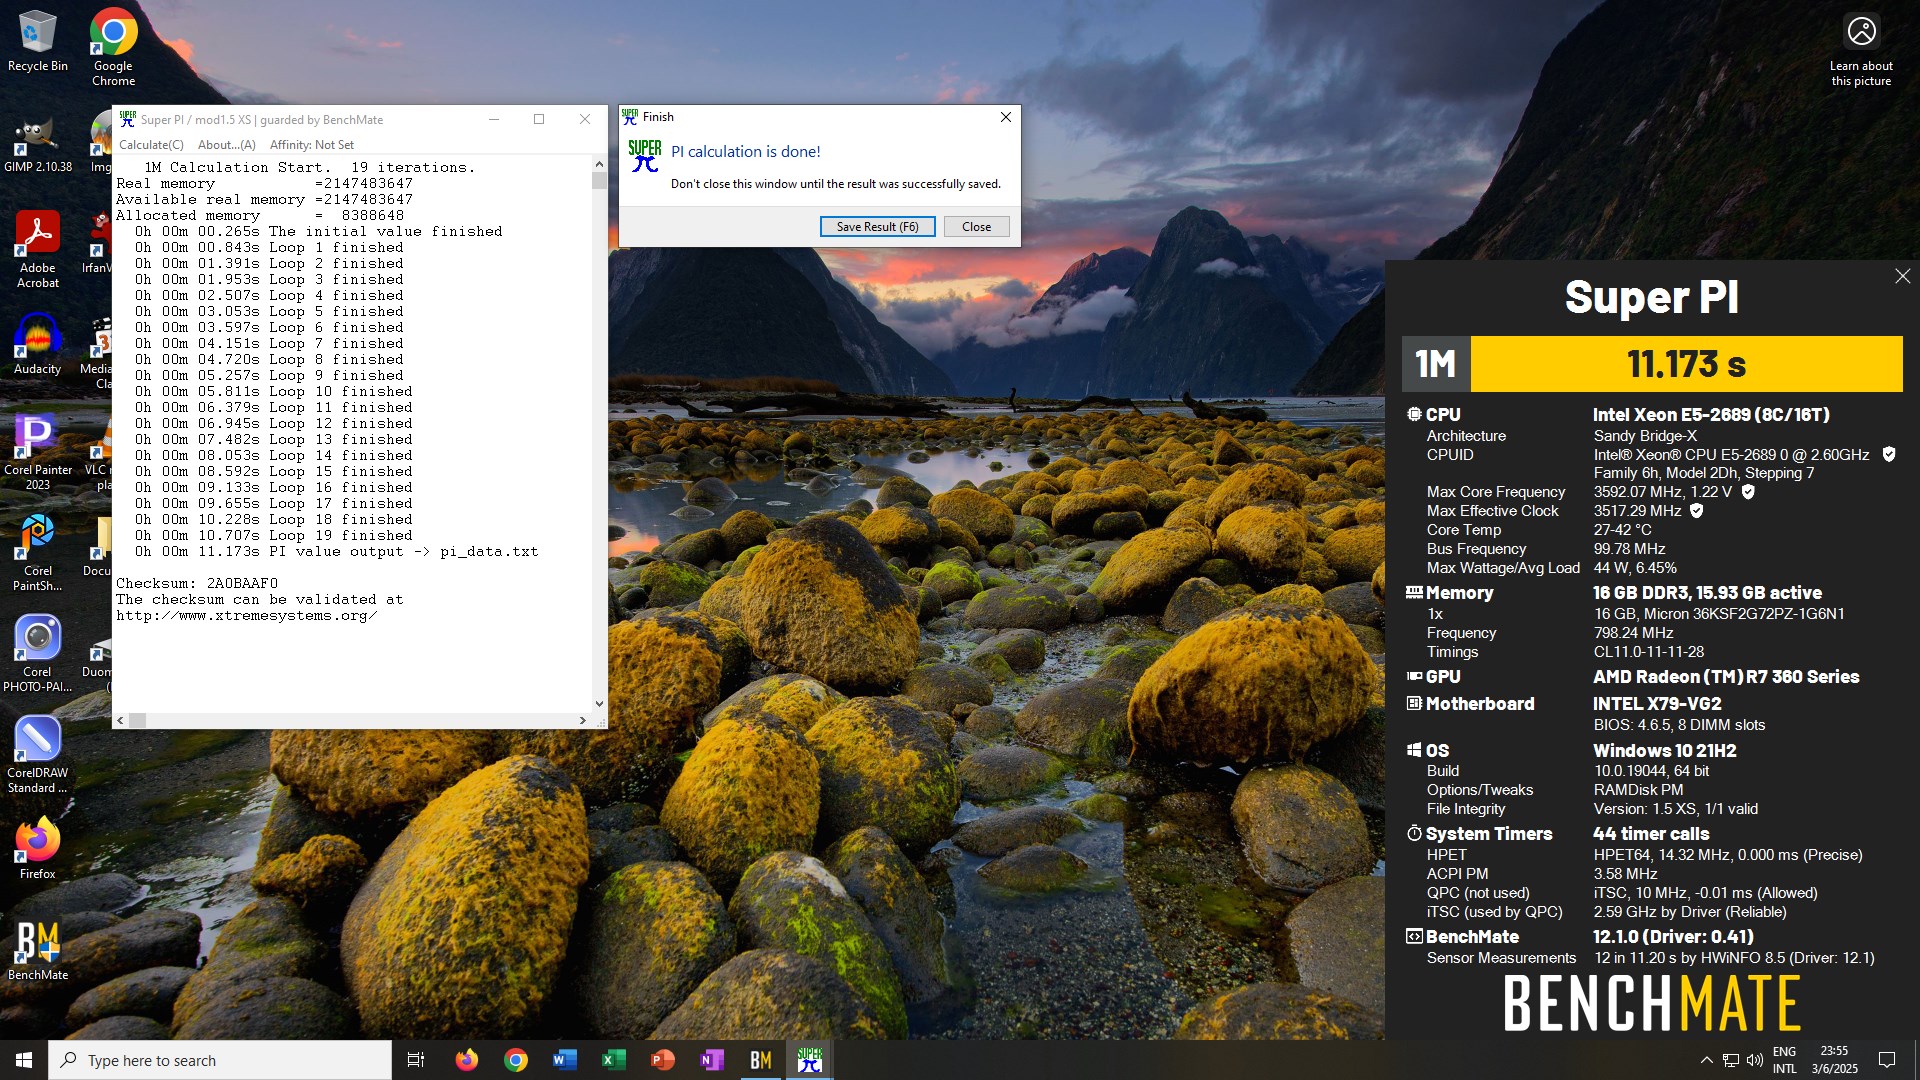Click the INTEL X79-VG2 motherboard value
The width and height of the screenshot is (1920, 1080).
(1657, 704)
